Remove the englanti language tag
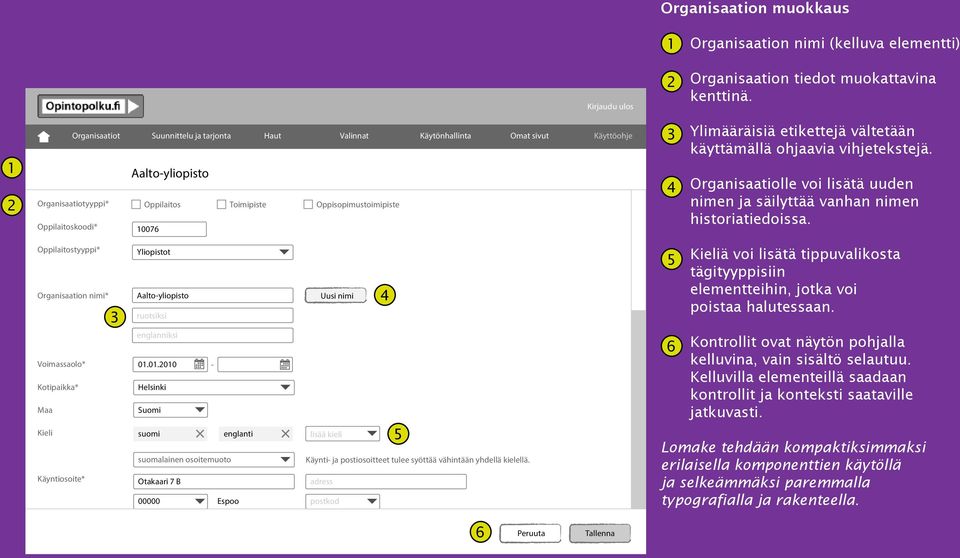This screenshot has height=558, width=960. 285,434
